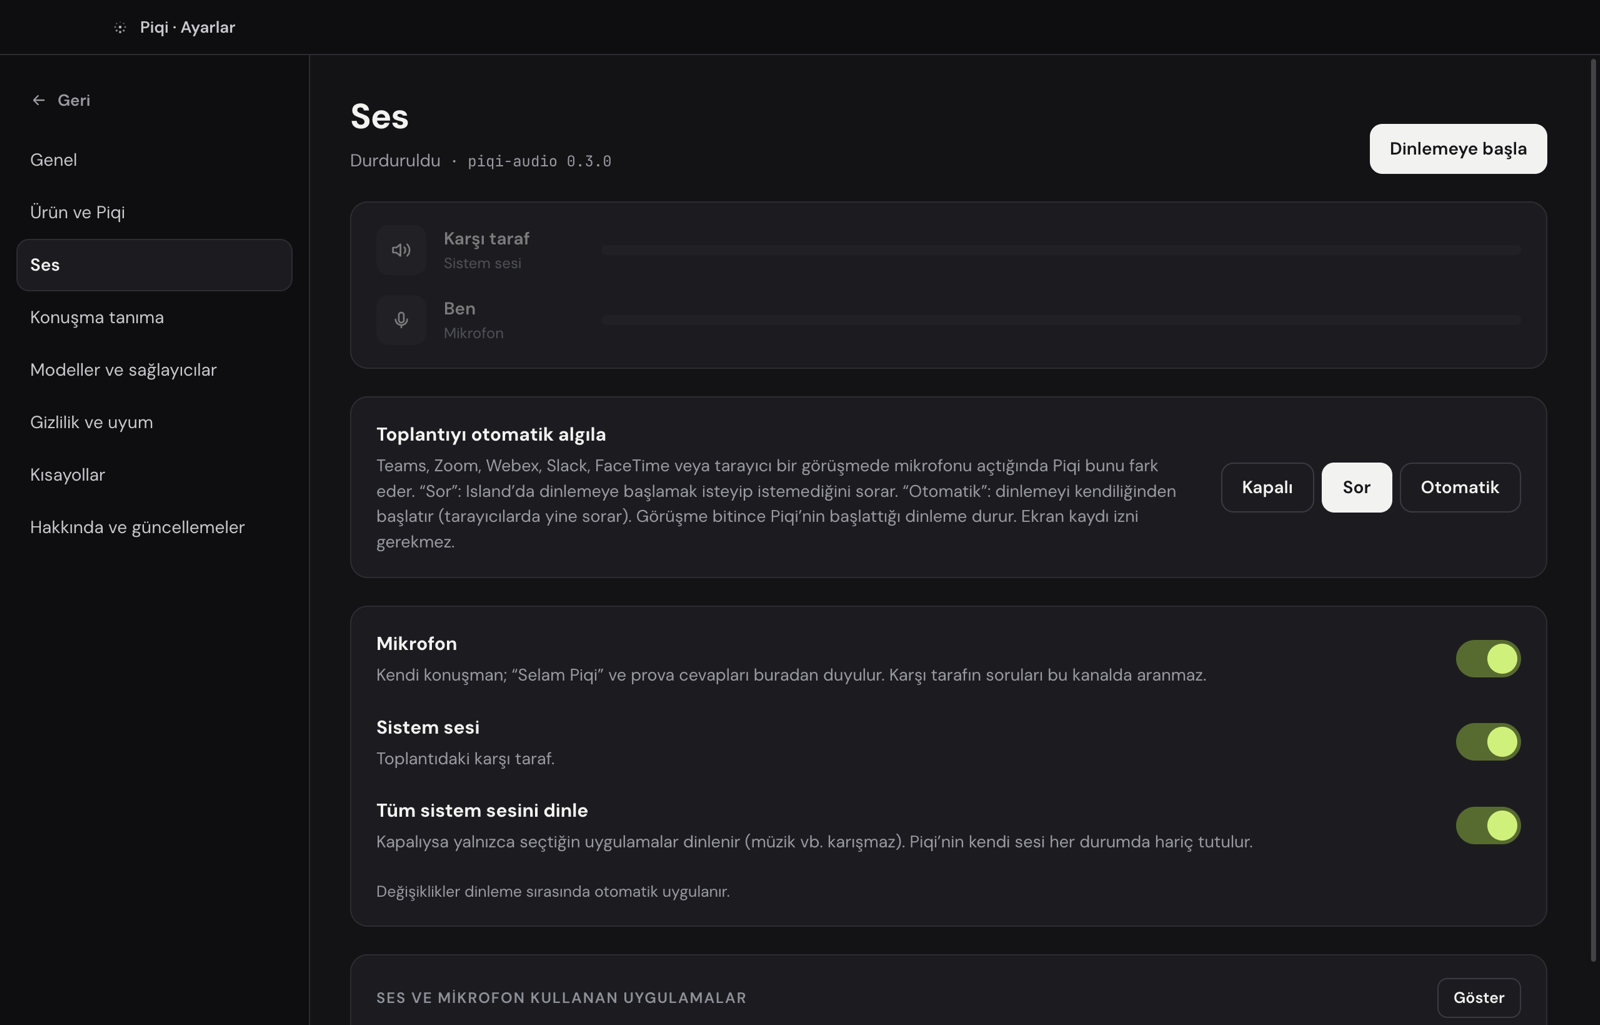Screen dimensions: 1600x1025
Task: Click the Piqi app icon in title bar
Action: (x=120, y=28)
